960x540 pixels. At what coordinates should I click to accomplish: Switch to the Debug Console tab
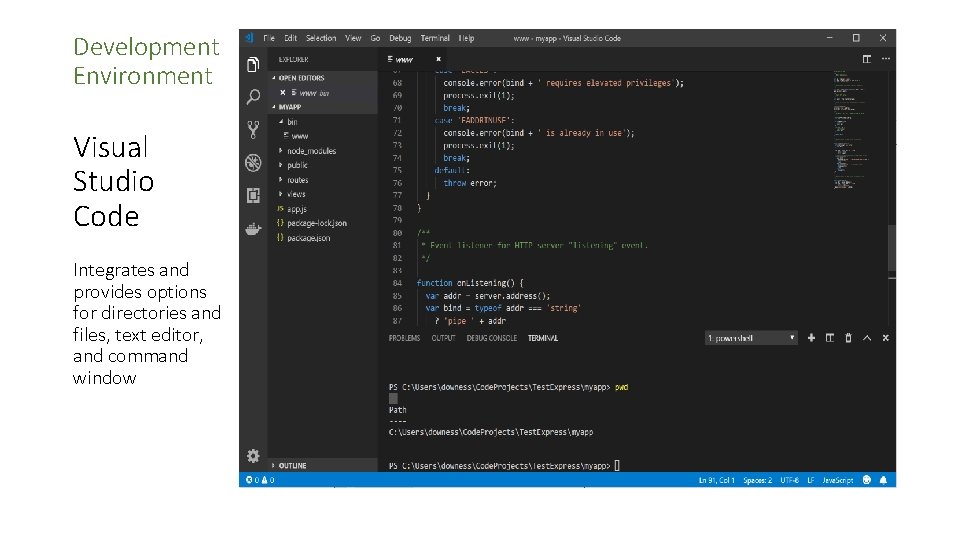point(492,338)
